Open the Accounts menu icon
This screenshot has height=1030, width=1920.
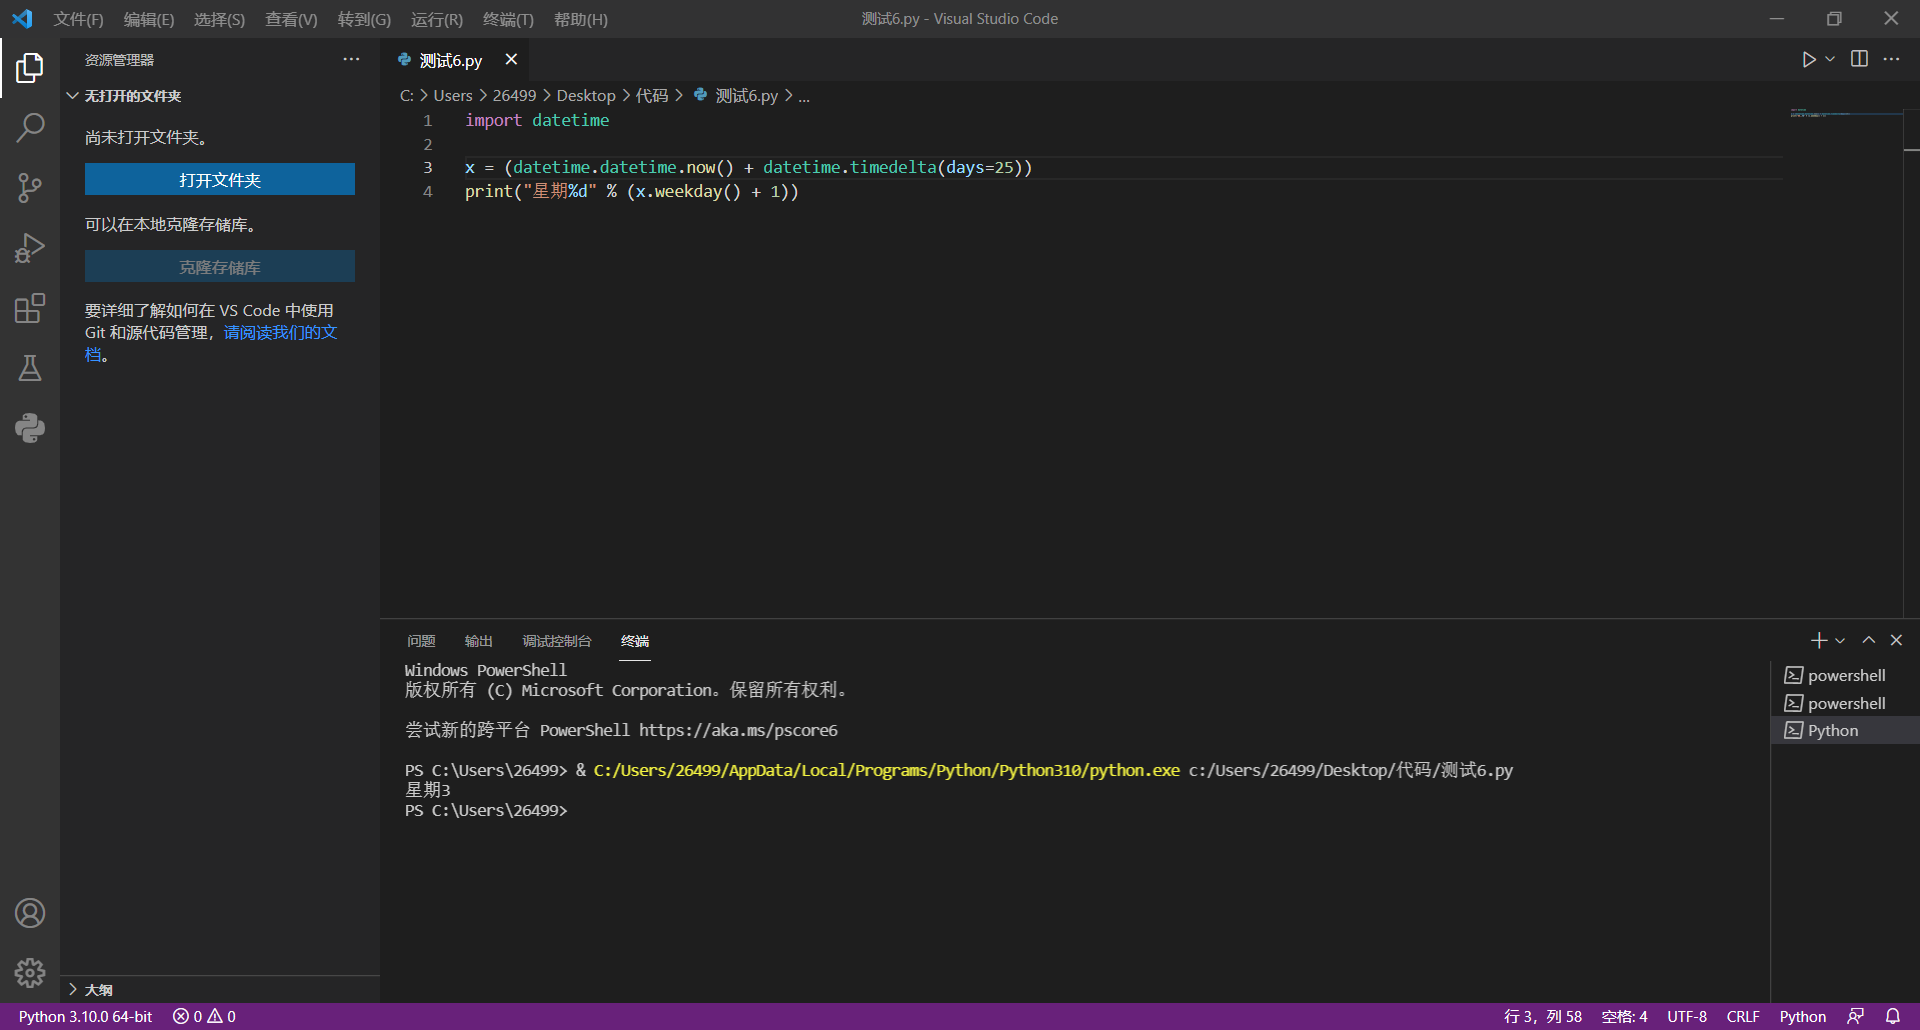30,913
